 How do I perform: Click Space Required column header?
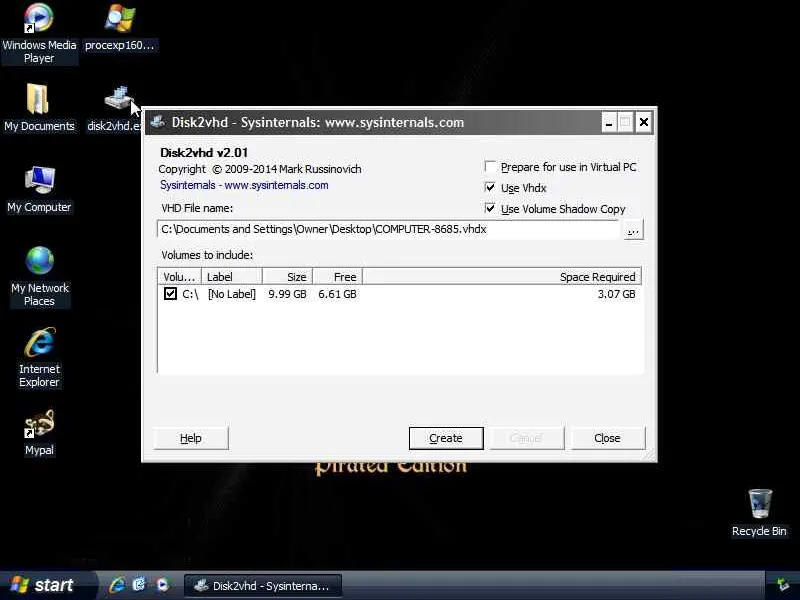(x=502, y=277)
